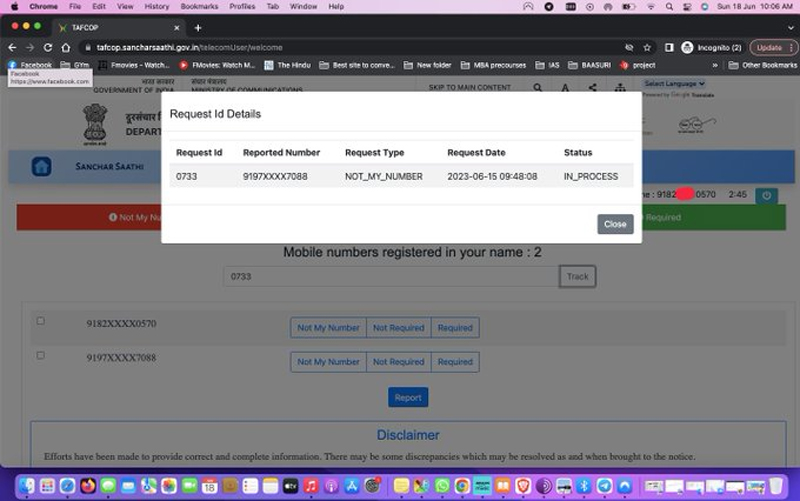Click the request id field containing 0733
Image resolution: width=800 pixels, height=501 pixels.
click(391, 277)
